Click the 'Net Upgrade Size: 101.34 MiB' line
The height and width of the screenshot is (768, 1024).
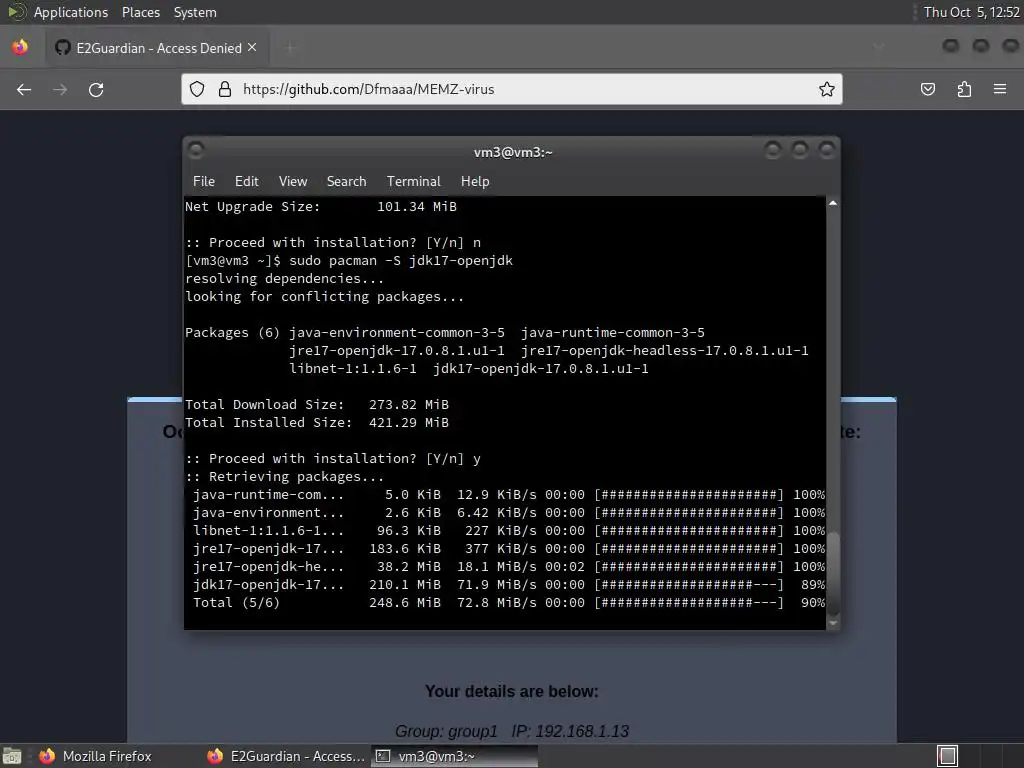[x=321, y=206]
